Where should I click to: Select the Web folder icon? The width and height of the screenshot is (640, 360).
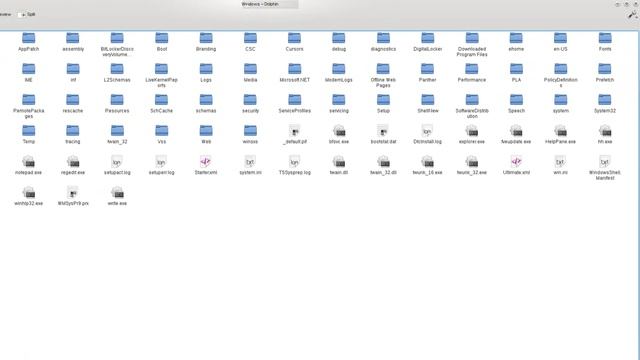tap(206, 131)
